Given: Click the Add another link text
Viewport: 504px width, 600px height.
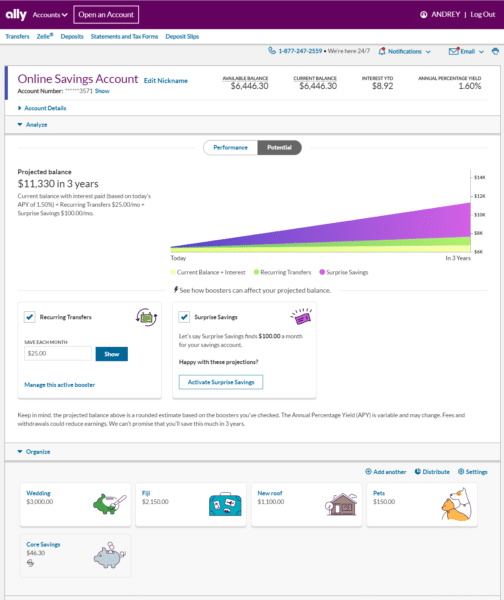Looking at the screenshot, I should (x=390, y=472).
